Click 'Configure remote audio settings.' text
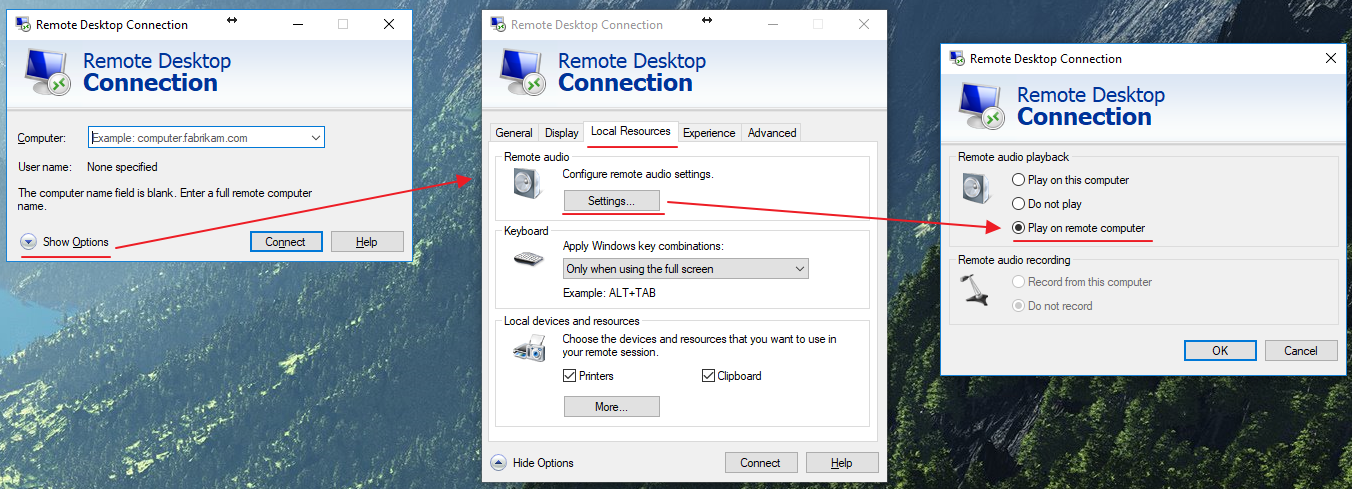 pyautogui.click(x=638, y=174)
